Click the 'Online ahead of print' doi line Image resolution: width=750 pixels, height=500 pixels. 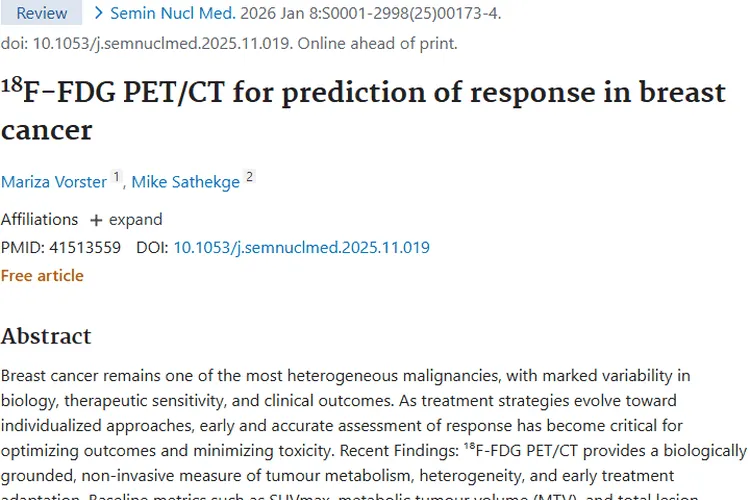228,43
